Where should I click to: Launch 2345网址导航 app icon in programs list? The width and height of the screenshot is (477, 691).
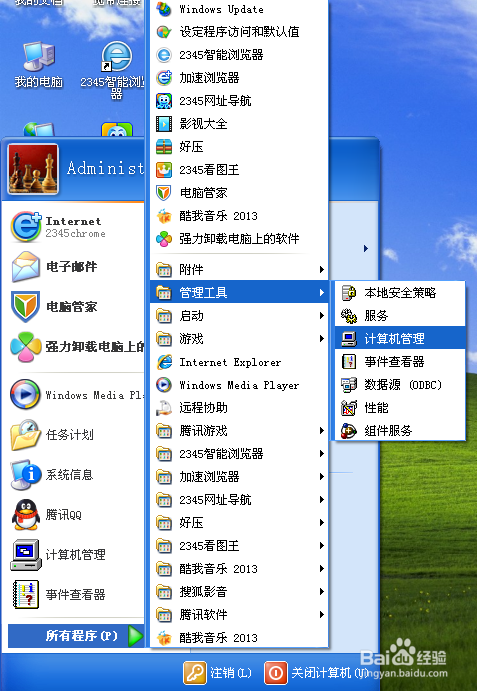click(164, 101)
